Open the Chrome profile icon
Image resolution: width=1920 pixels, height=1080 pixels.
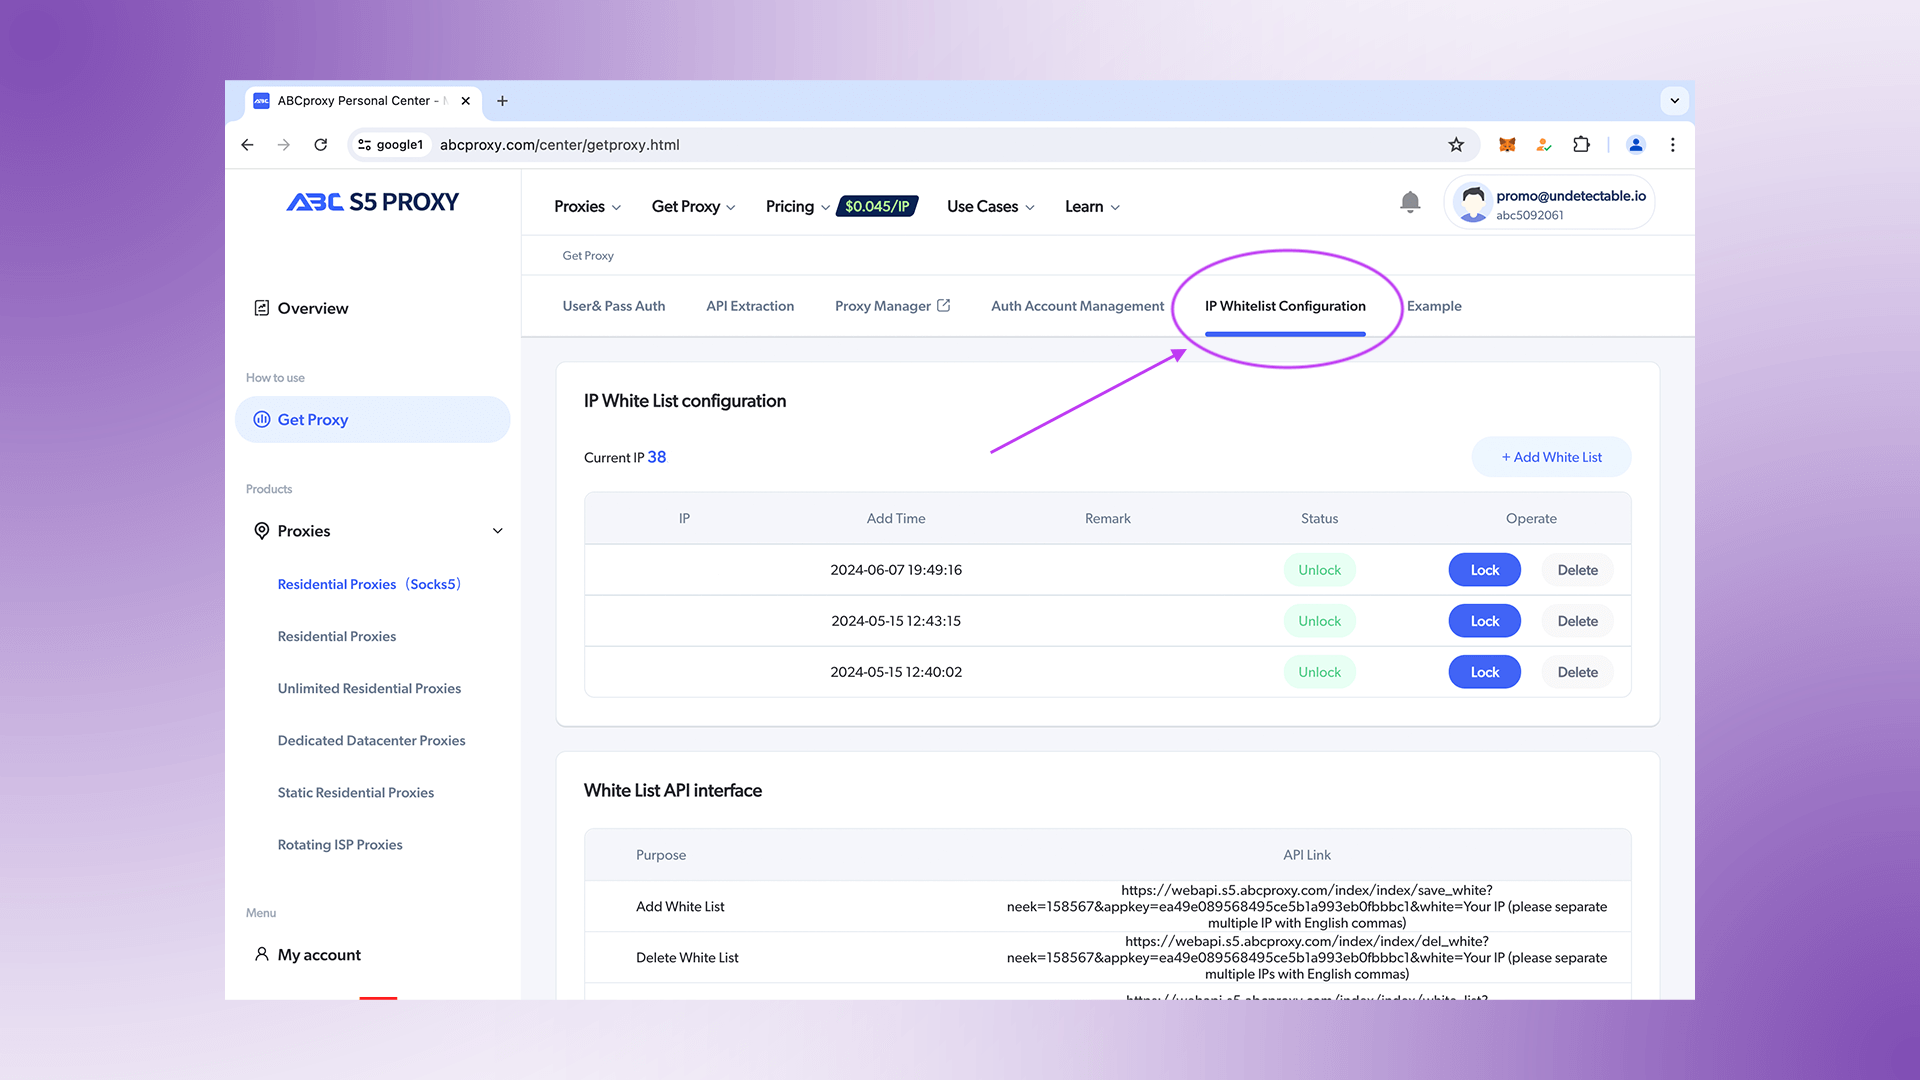(1636, 145)
